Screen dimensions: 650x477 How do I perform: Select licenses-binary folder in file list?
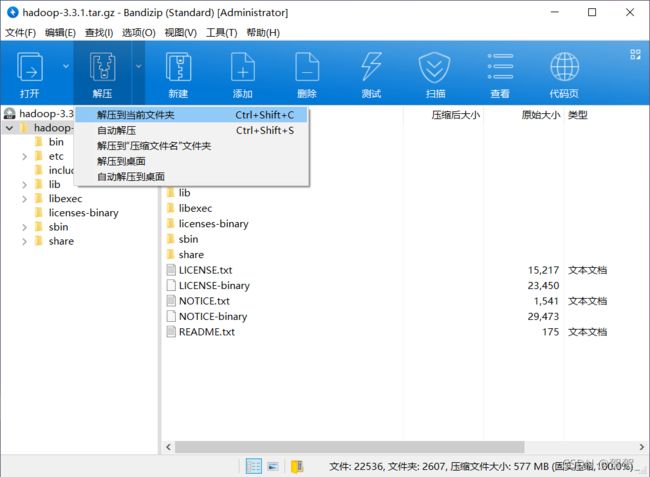207,224
